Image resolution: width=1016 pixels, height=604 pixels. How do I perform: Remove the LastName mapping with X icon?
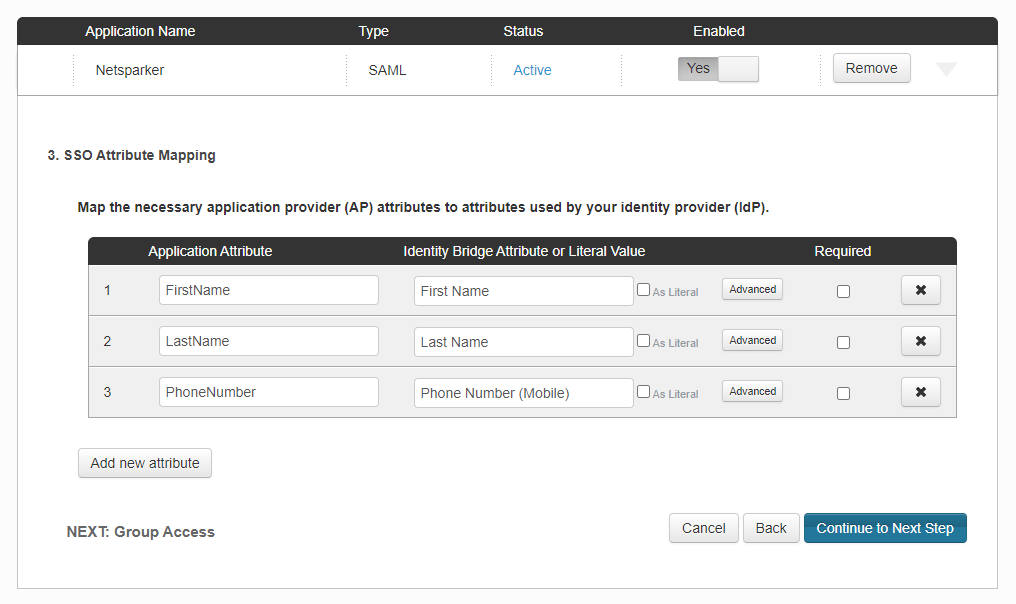click(920, 341)
